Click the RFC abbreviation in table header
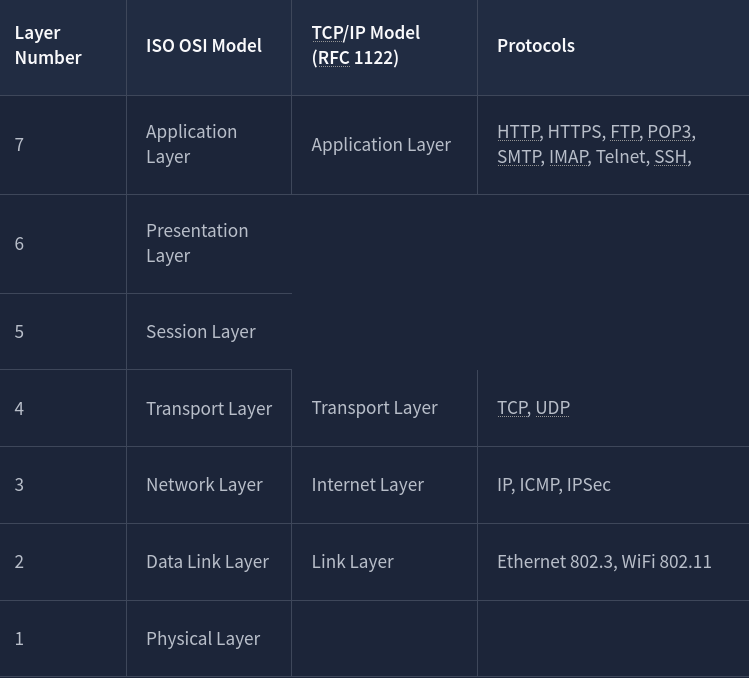 point(334,58)
